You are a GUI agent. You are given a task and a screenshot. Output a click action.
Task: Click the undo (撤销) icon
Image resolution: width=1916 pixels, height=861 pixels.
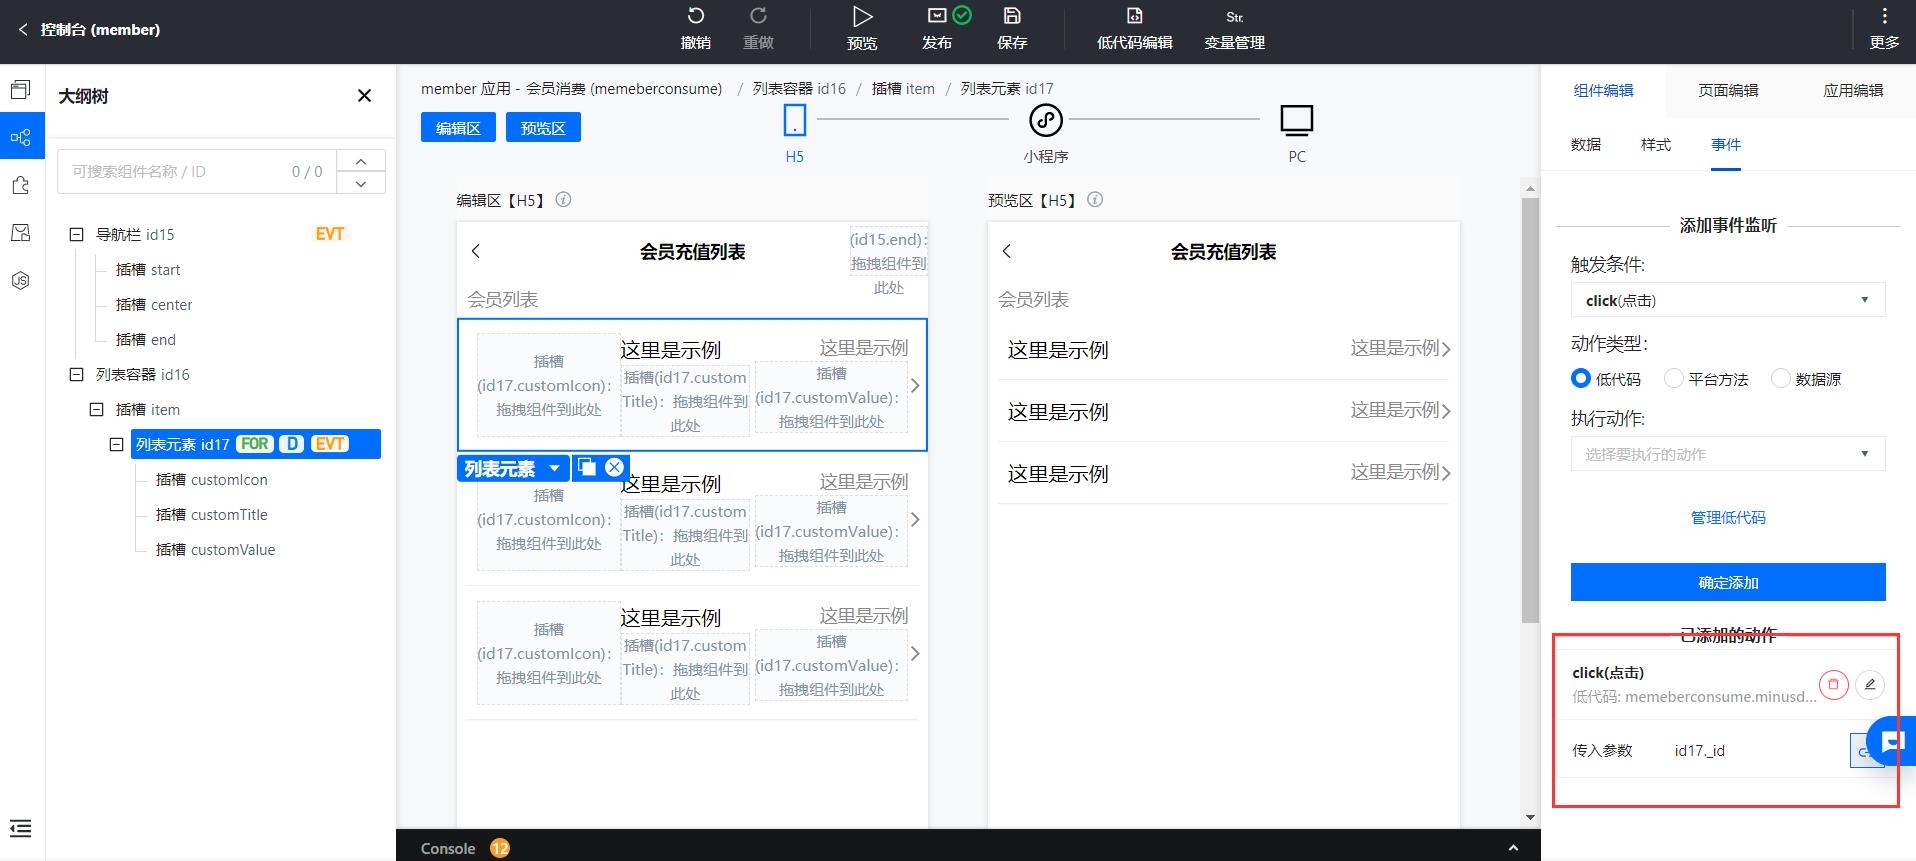pyautogui.click(x=696, y=16)
